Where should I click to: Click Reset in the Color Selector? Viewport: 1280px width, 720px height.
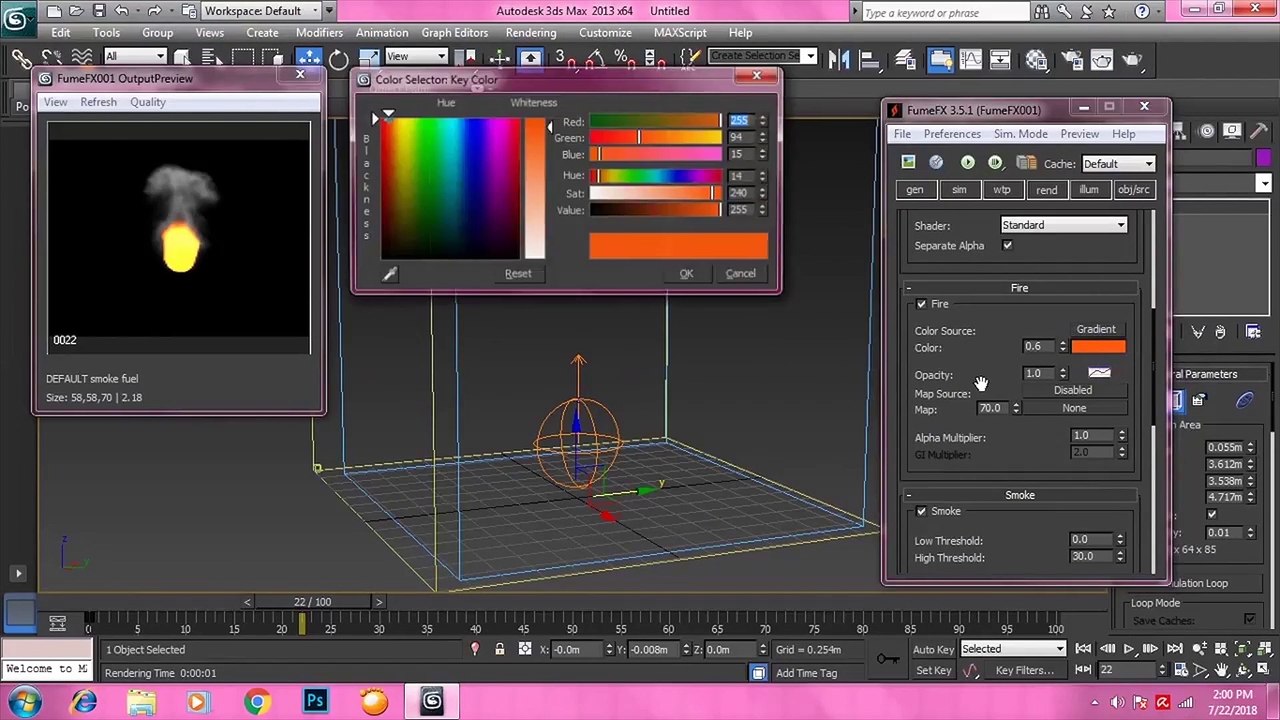click(x=518, y=274)
